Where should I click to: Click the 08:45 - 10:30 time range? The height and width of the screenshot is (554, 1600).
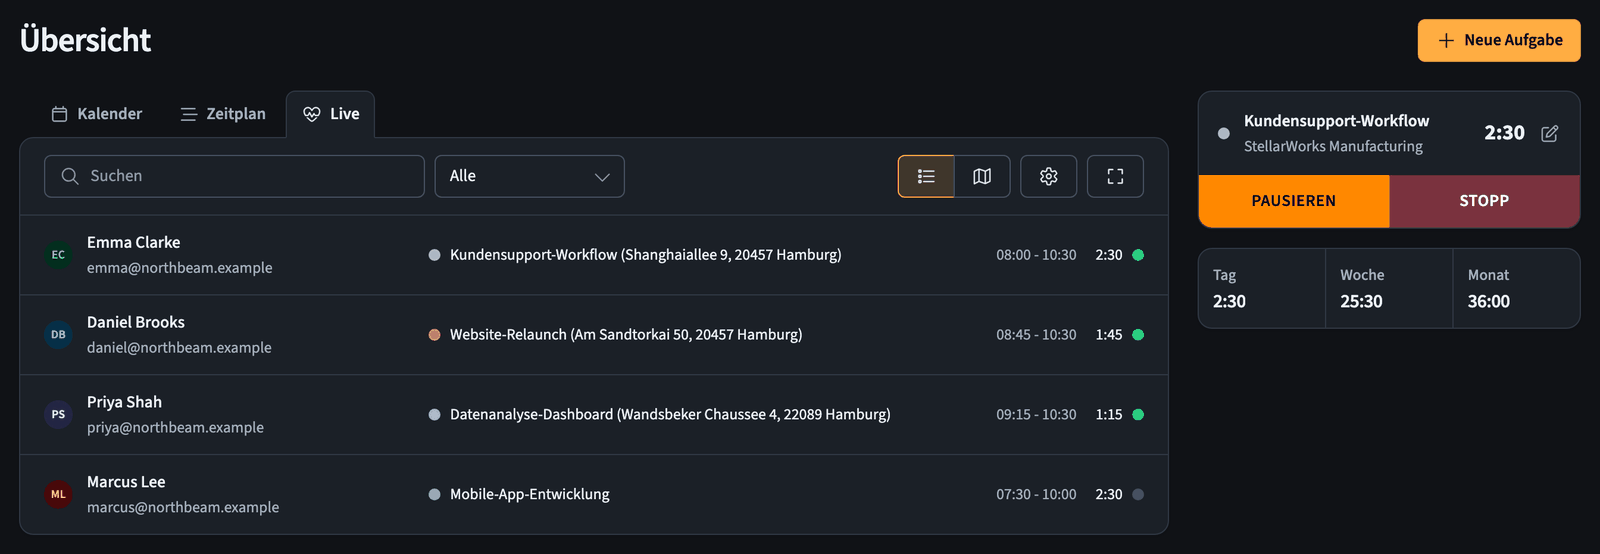1036,335
